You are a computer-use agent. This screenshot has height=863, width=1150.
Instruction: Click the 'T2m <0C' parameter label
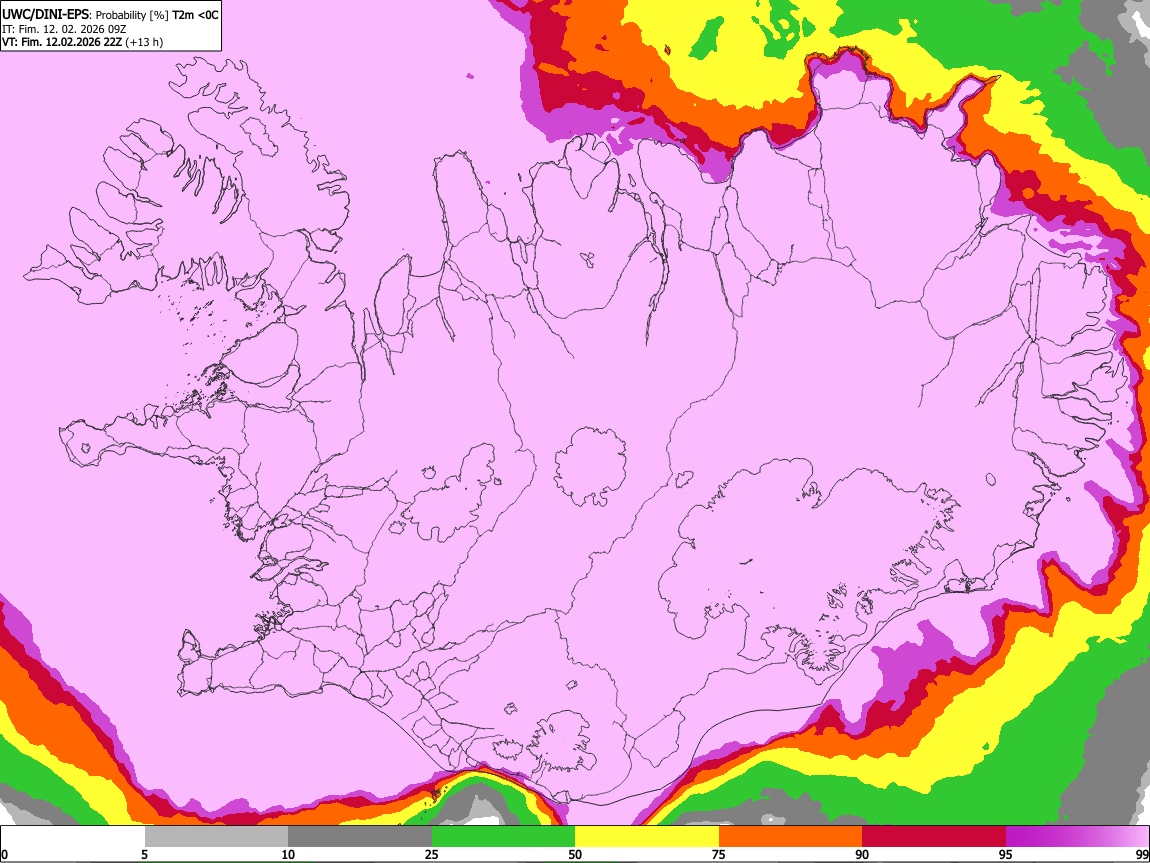[195, 15]
